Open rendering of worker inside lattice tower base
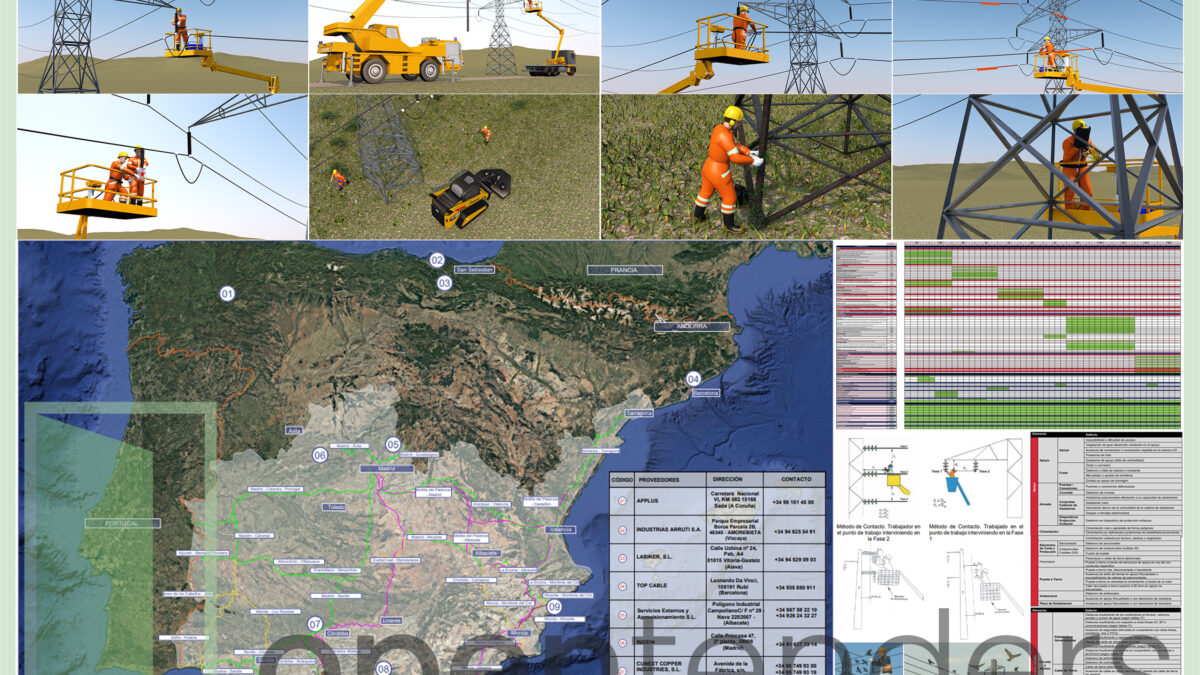1200x675 pixels. pyautogui.click(x=1038, y=166)
